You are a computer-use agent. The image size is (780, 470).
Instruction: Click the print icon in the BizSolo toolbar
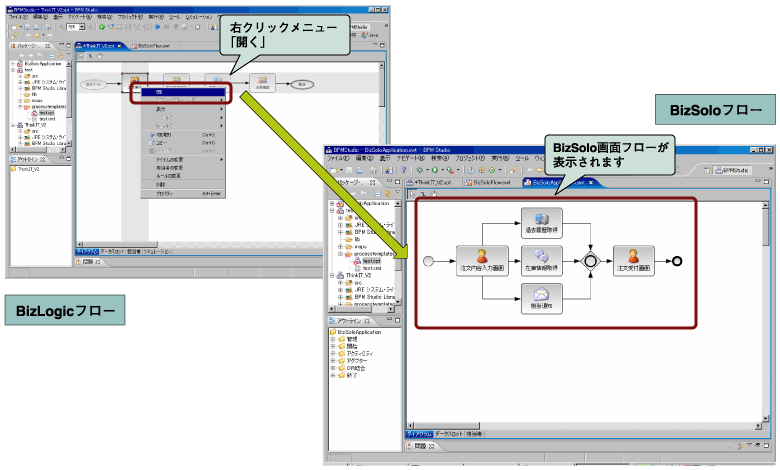[359, 170]
